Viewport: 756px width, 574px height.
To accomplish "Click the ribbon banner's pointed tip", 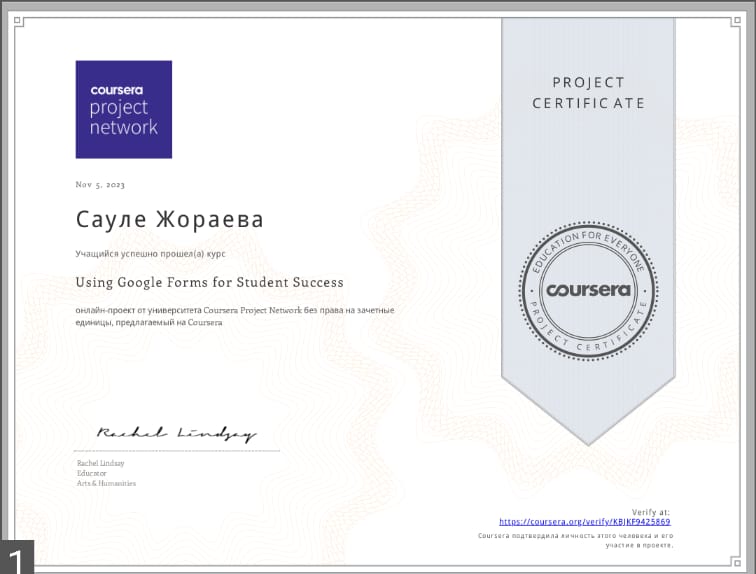I will (x=588, y=441).
